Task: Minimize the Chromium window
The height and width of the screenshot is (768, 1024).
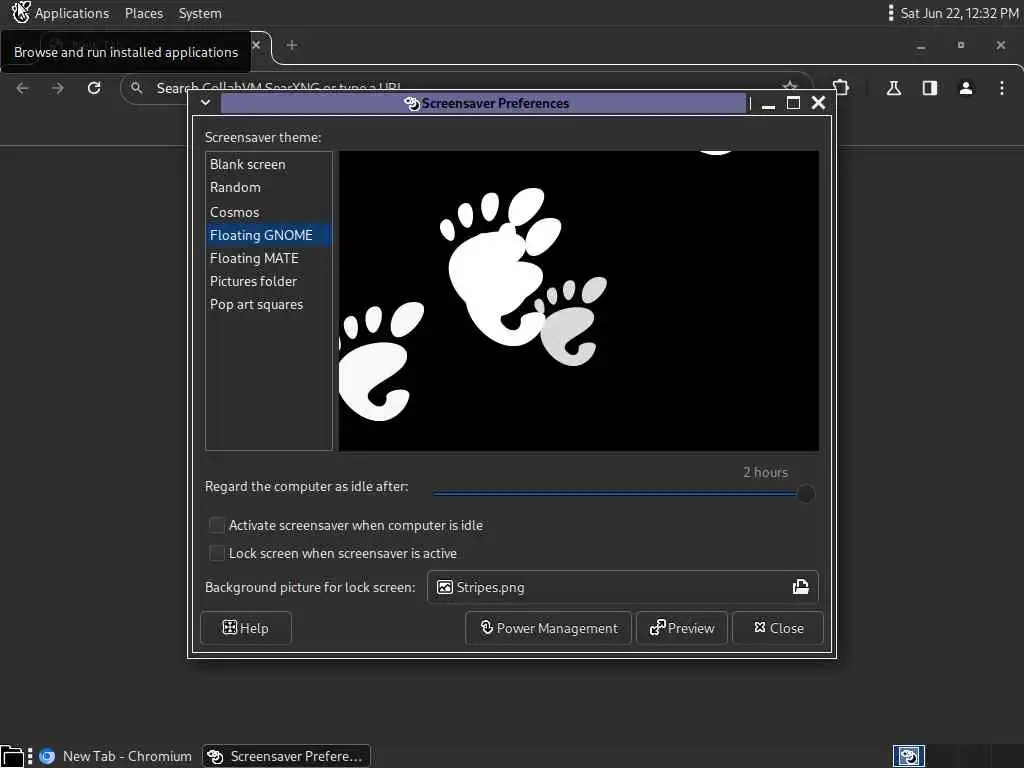Action: click(921, 46)
